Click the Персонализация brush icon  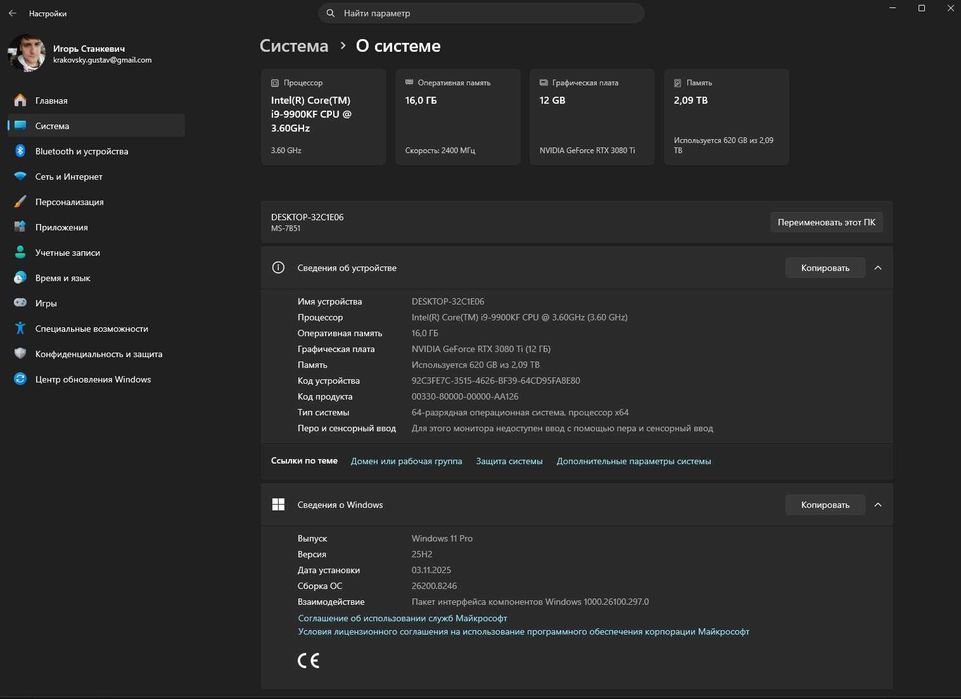pos(20,202)
